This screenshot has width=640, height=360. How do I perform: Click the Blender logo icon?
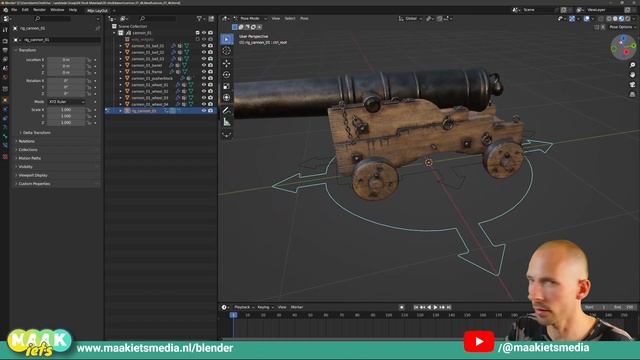pyautogui.click(x=5, y=10)
